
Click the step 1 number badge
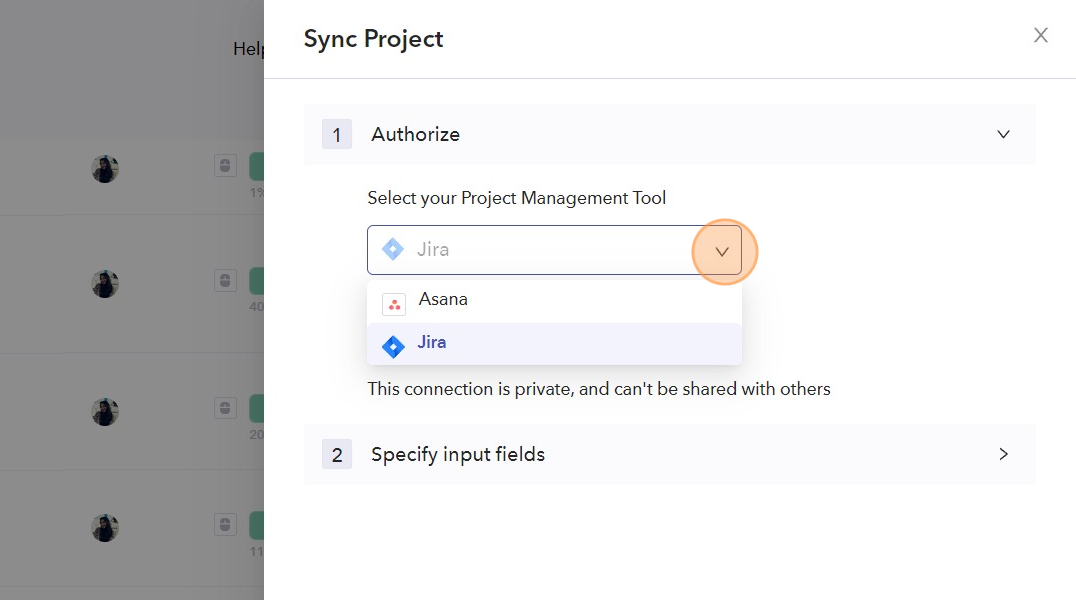[337, 135]
